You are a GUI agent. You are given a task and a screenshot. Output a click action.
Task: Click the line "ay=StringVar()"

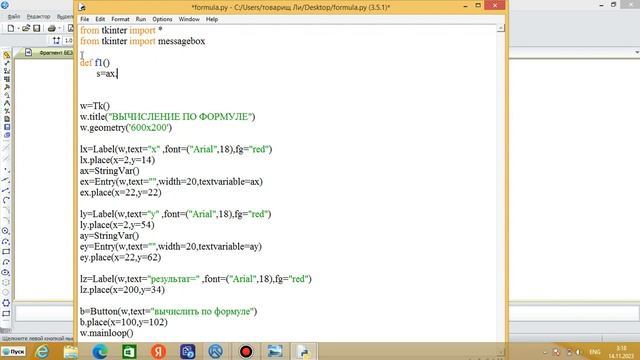coord(109,236)
